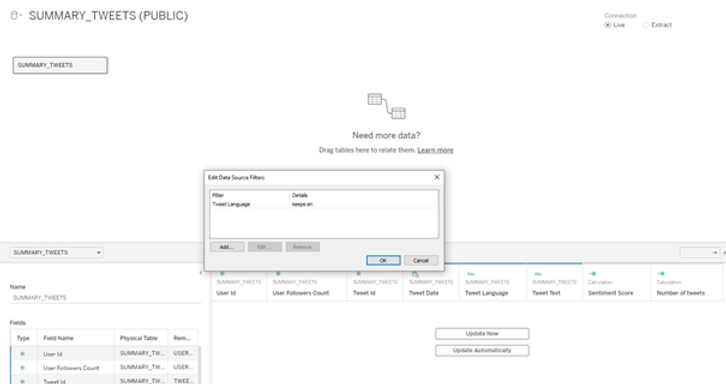Close the Edit Data Source Filters dialog
Screen dimensions: 726x384
pos(437,177)
